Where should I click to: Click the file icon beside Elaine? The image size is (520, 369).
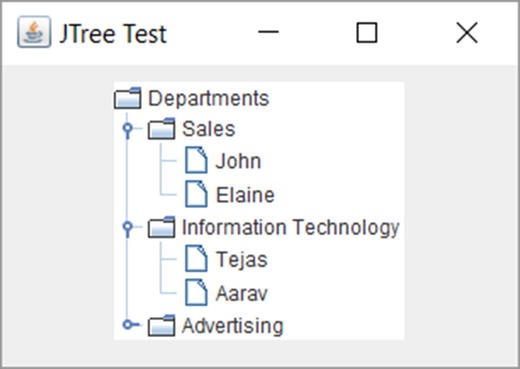point(196,194)
